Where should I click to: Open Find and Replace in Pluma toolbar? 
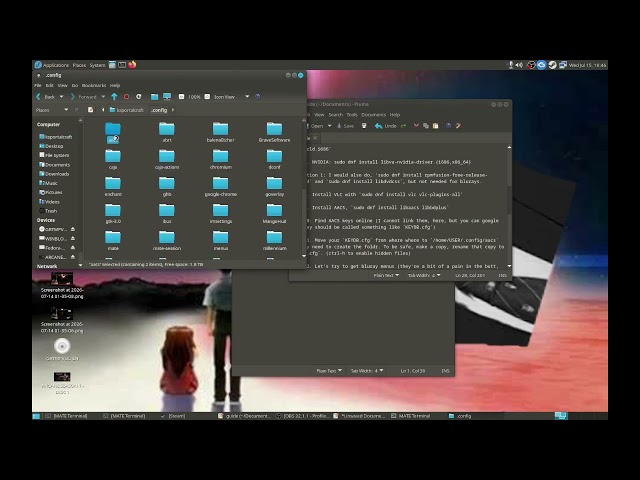[458, 126]
